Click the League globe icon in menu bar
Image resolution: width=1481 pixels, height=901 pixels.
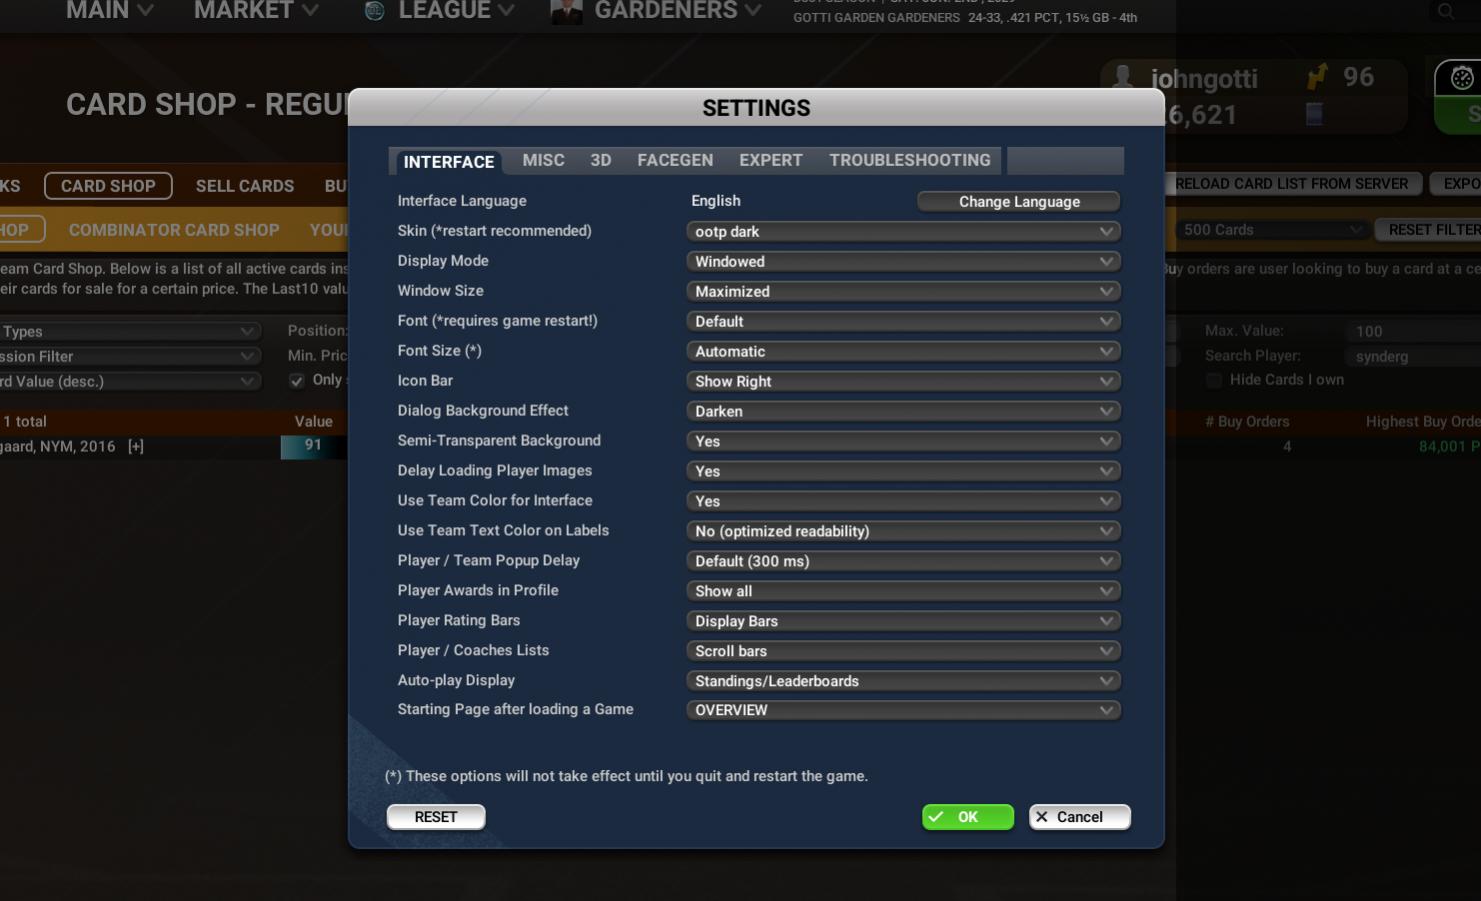coord(372,12)
